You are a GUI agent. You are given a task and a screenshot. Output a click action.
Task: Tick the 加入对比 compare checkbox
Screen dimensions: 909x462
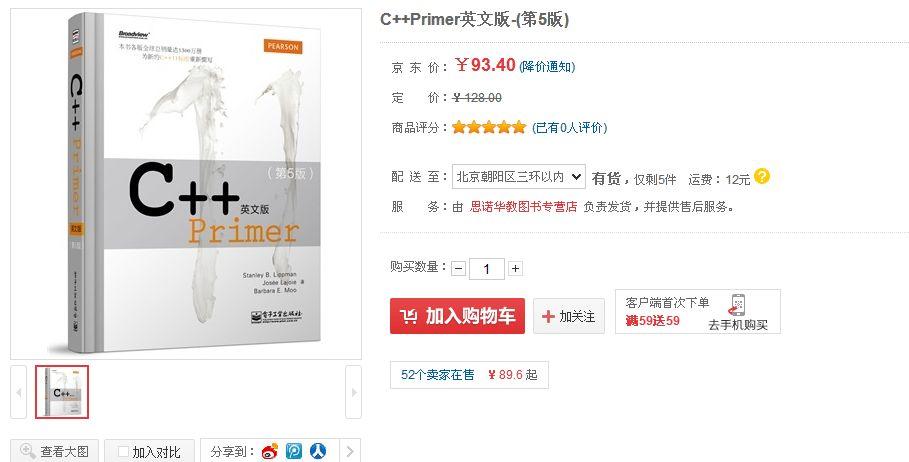122,452
